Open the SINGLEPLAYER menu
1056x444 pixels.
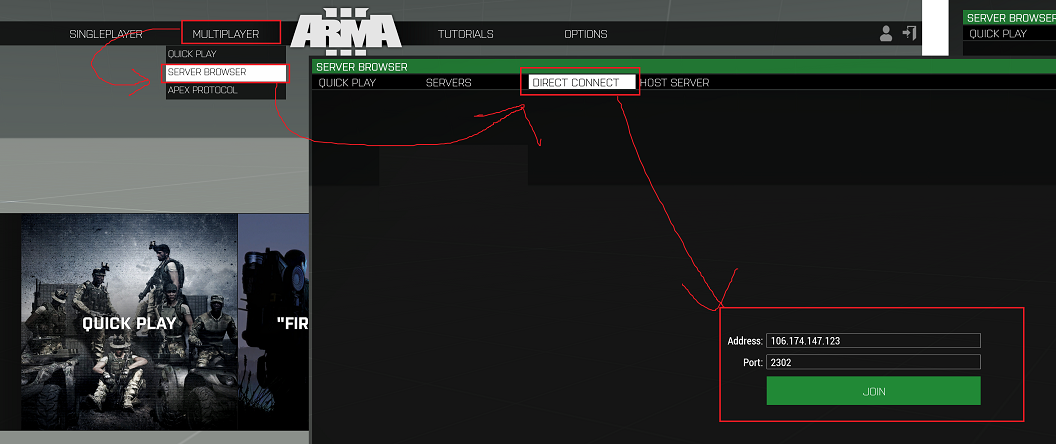pyautogui.click(x=106, y=34)
